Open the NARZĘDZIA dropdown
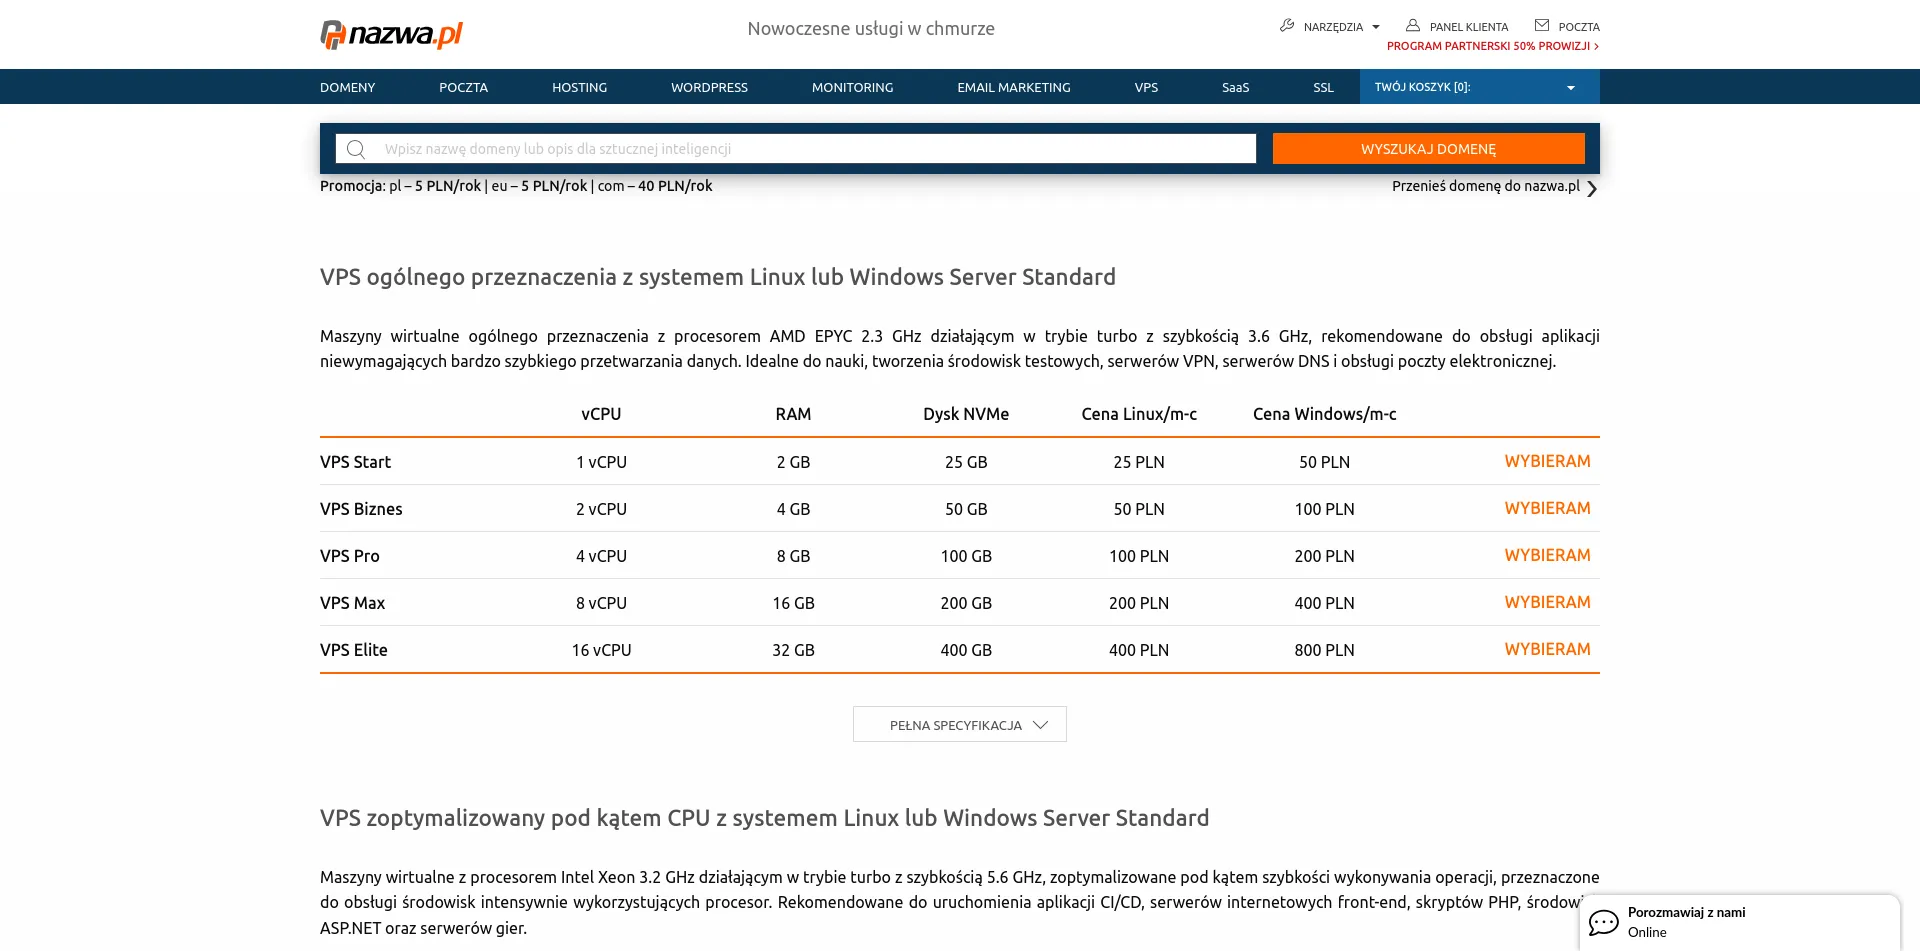The image size is (1920, 951). click(x=1331, y=26)
